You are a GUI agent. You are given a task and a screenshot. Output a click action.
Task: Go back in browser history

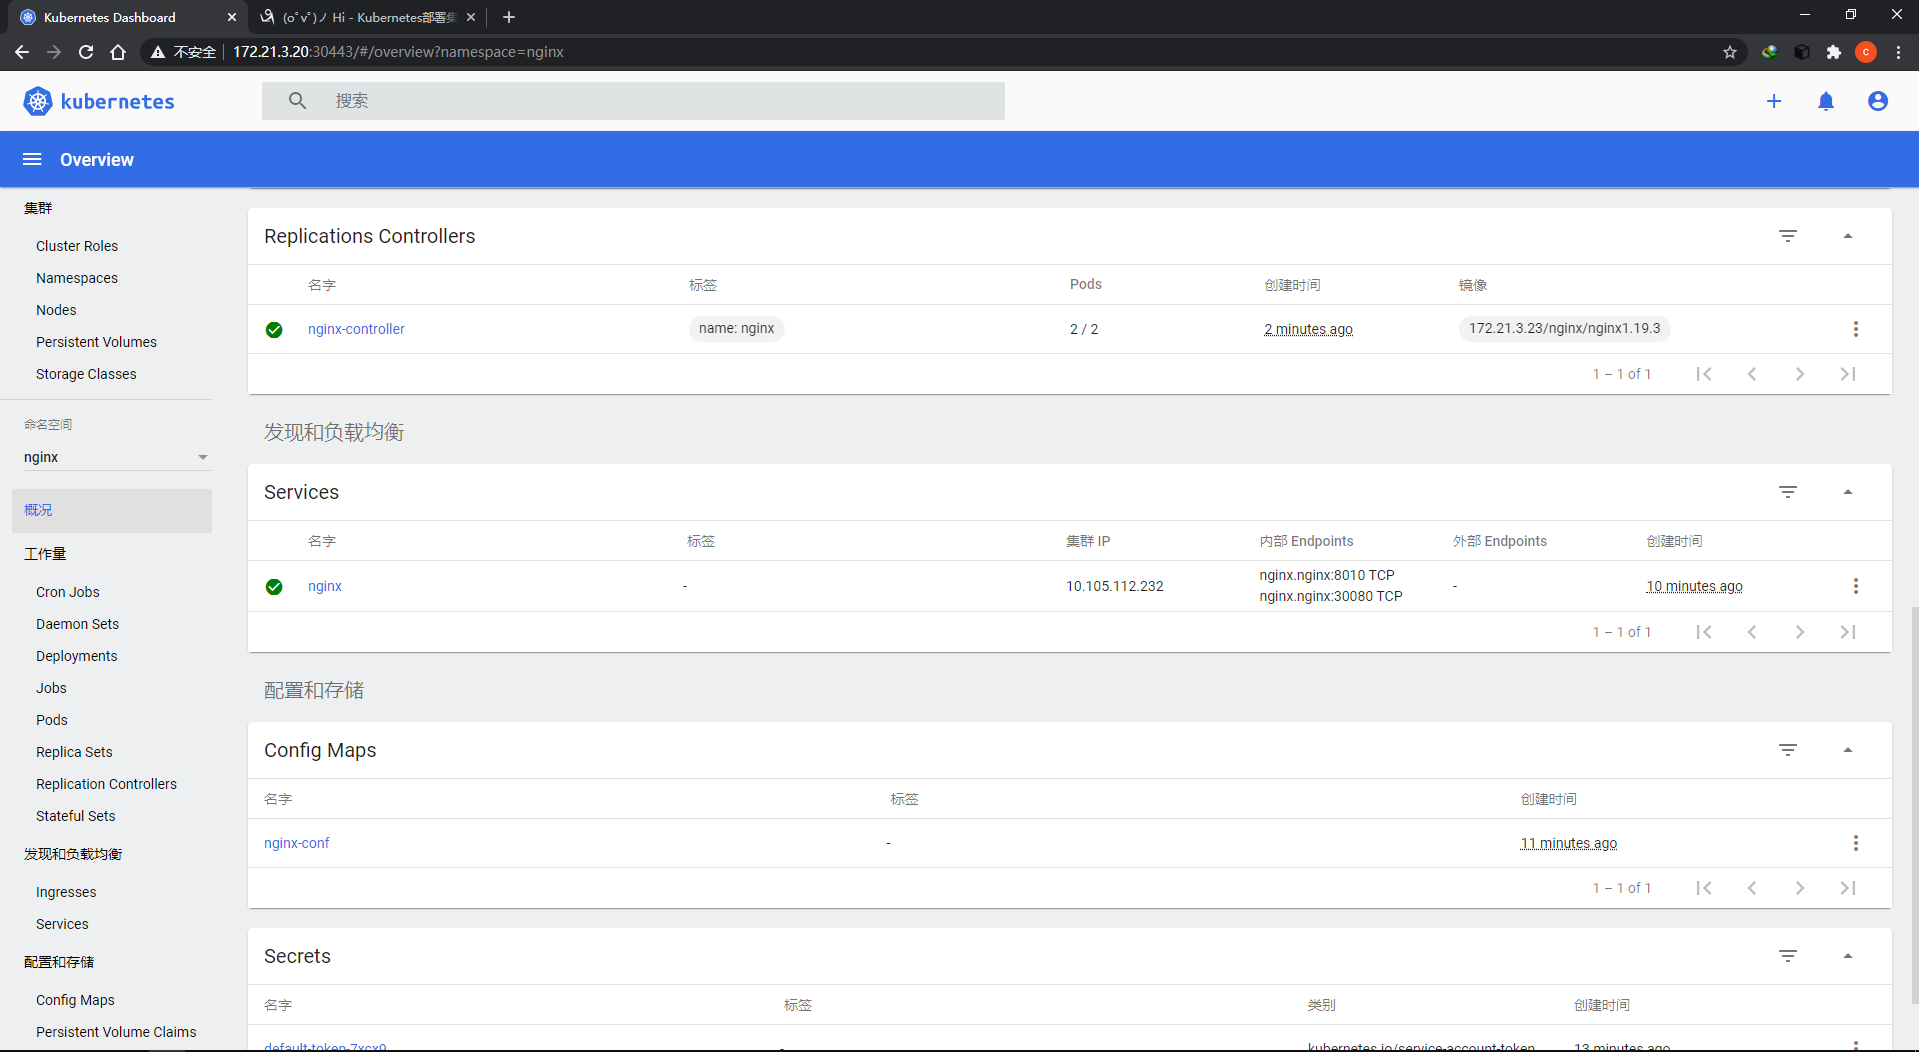[x=22, y=52]
